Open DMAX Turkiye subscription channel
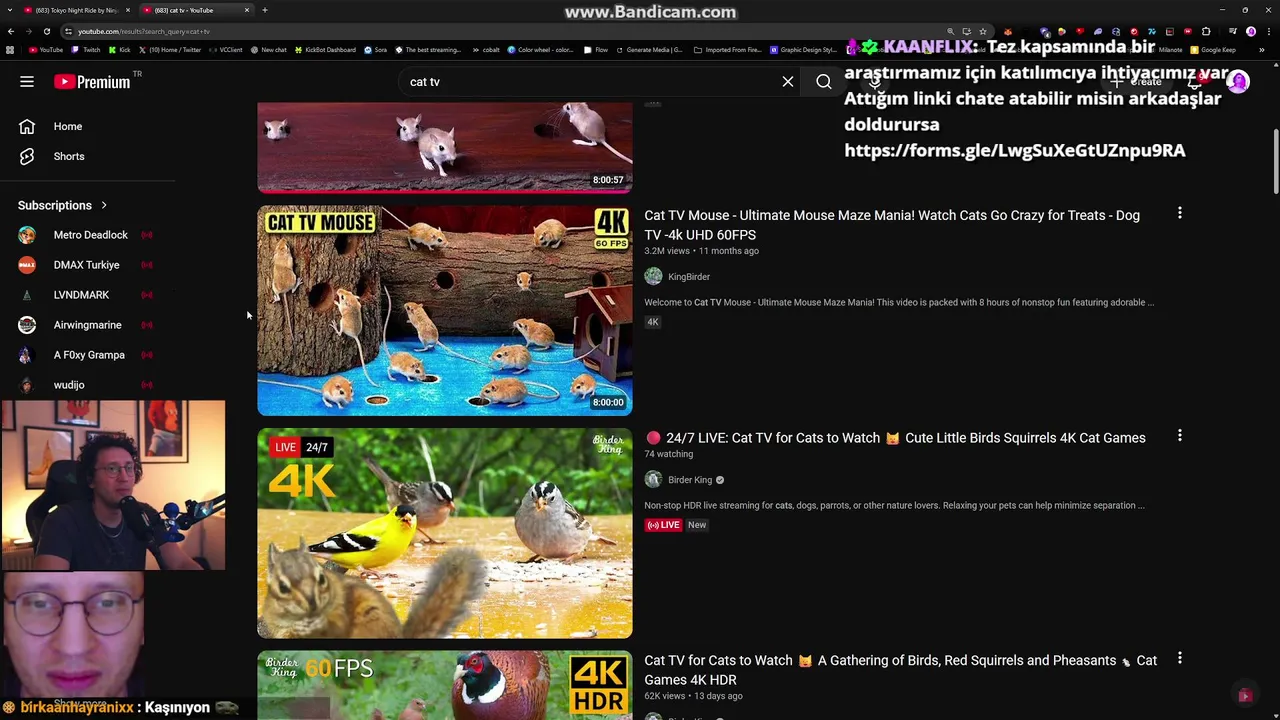 [86, 265]
